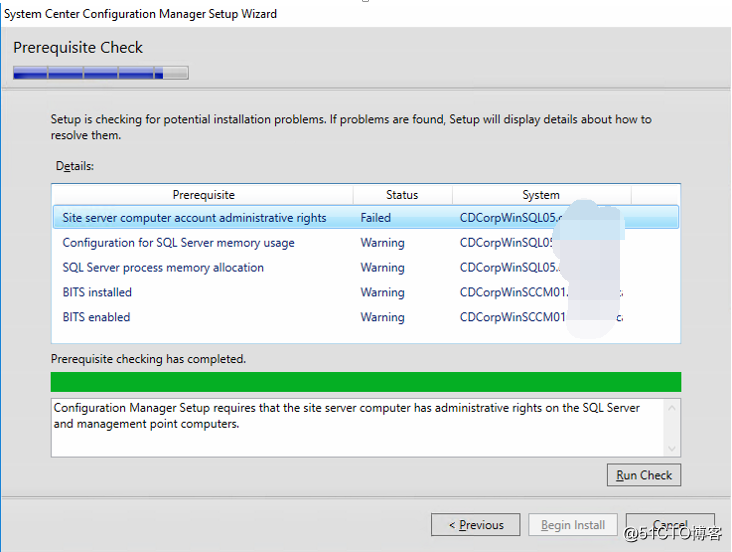Sort by the System column header
Image resolution: width=732 pixels, height=552 pixels.
point(542,195)
